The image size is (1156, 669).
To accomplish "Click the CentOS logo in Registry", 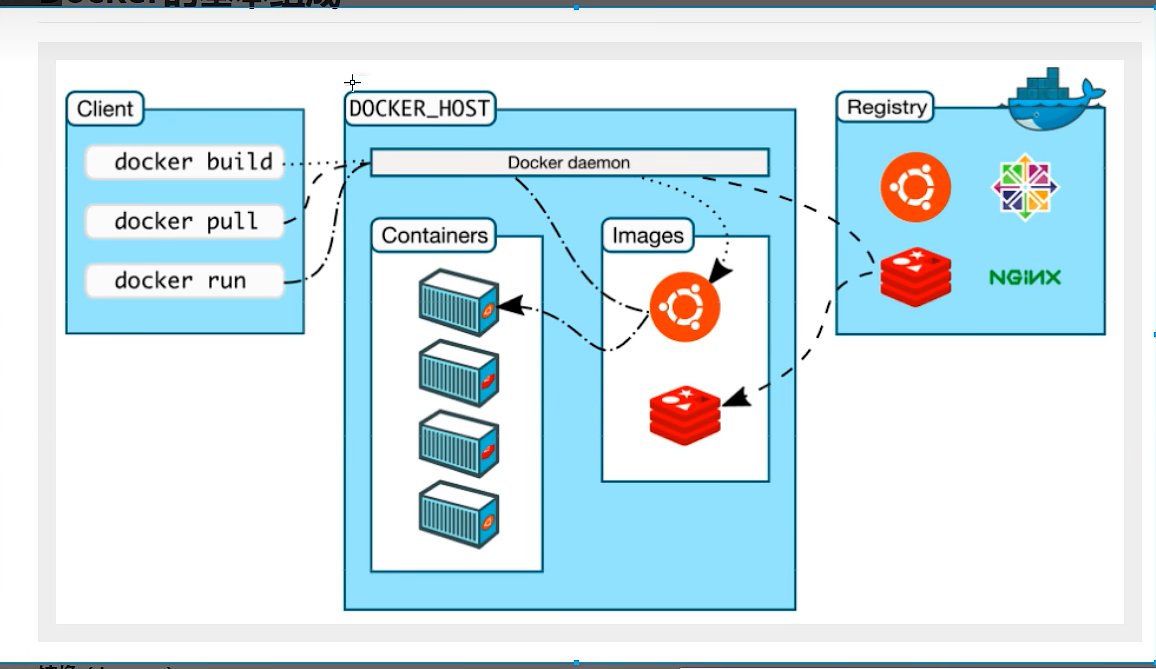I will [1025, 187].
